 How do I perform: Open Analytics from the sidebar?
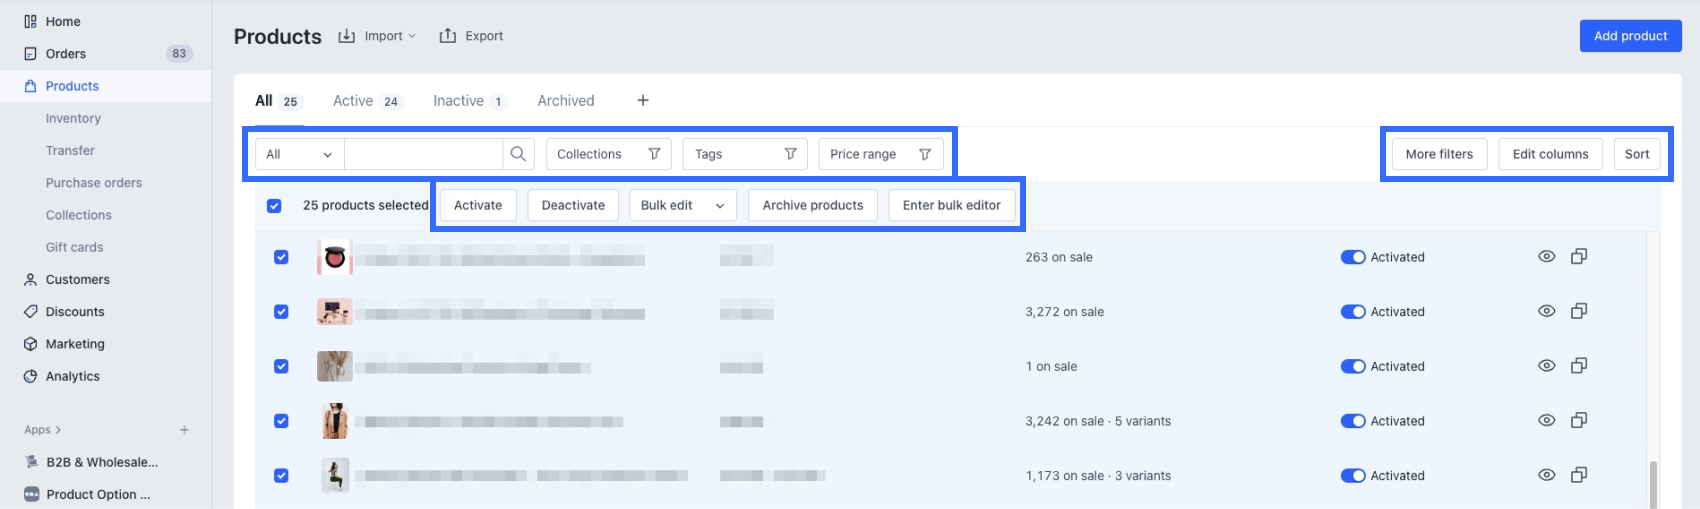click(72, 376)
